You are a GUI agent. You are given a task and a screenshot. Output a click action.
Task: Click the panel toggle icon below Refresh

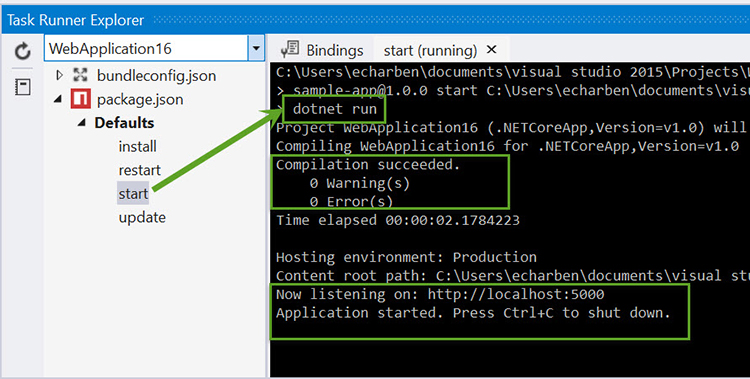pos(22,87)
